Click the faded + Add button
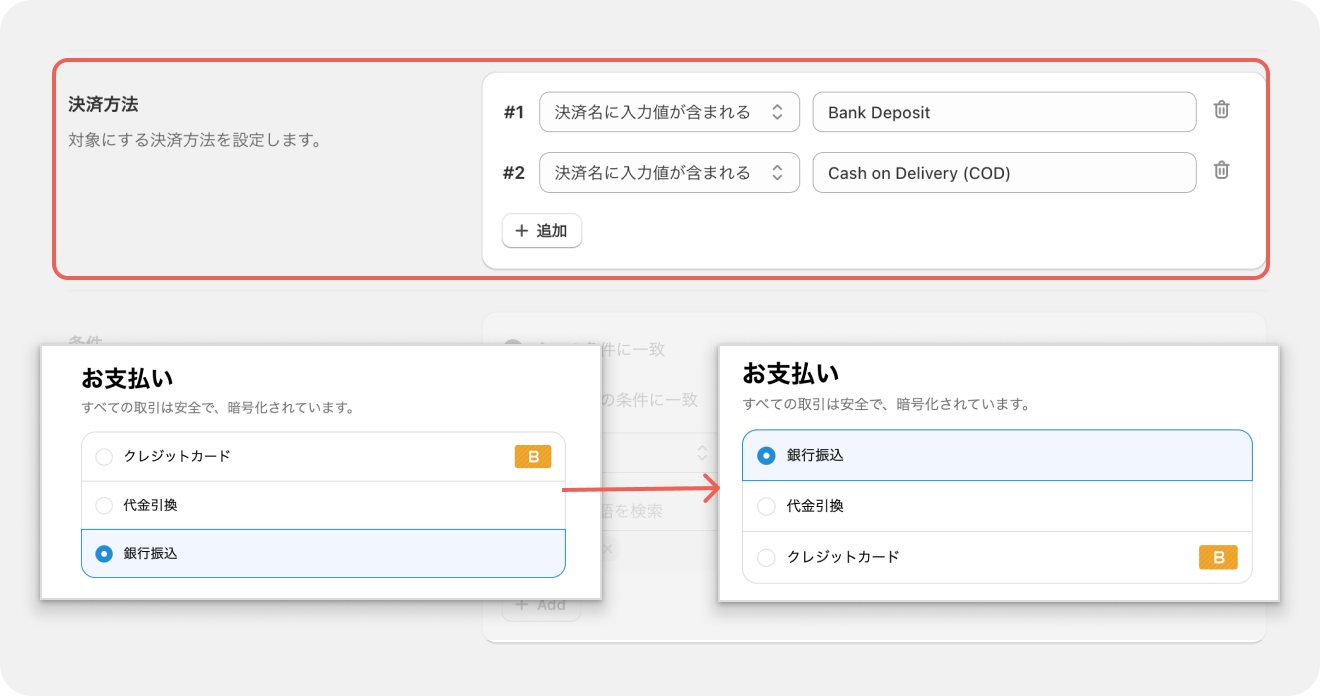Screen dimensions: 1320x696 (541, 605)
